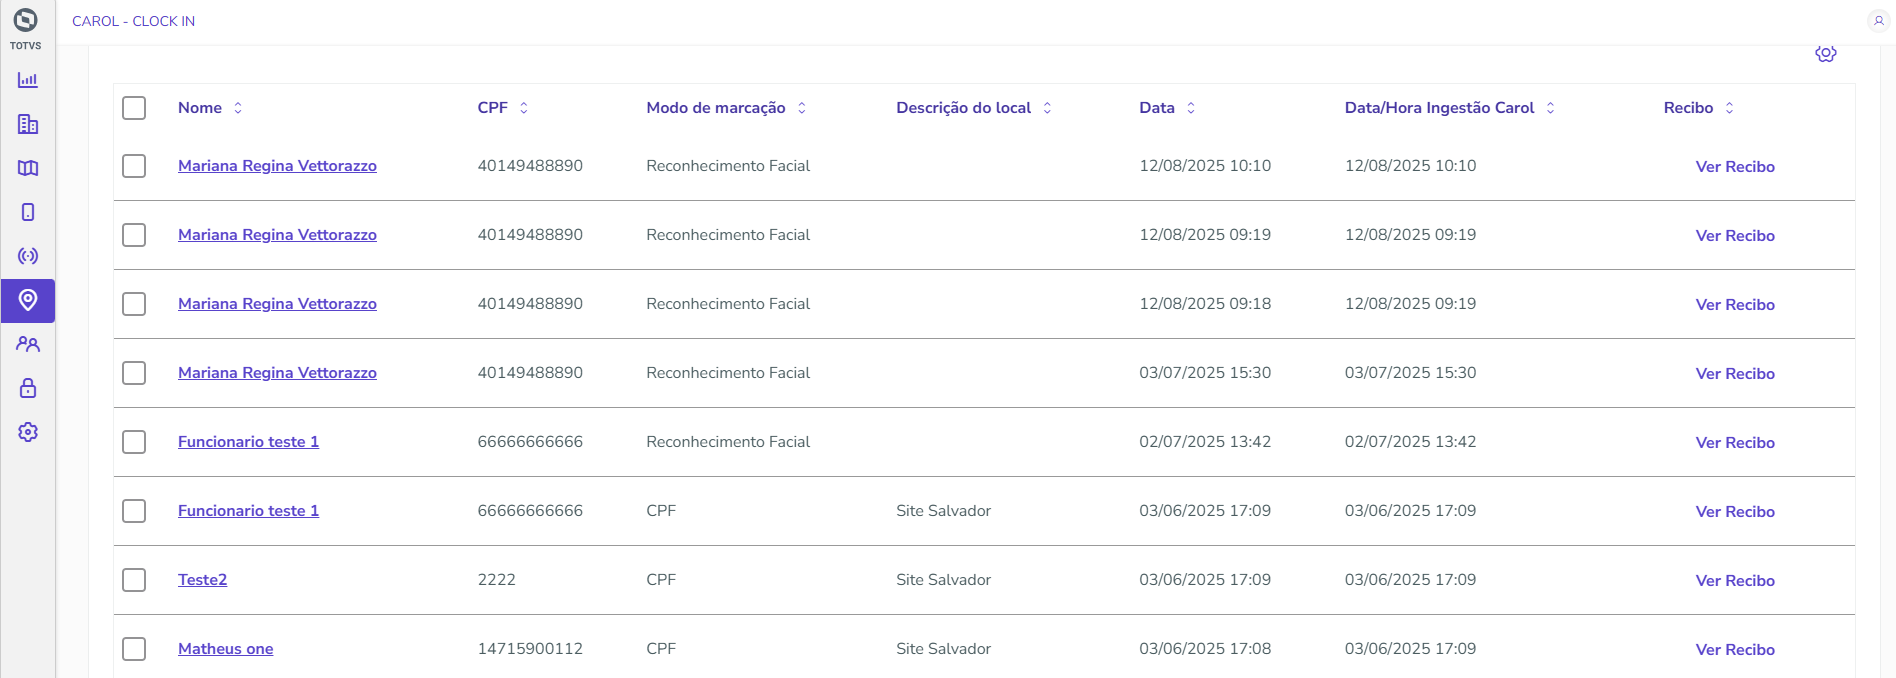Click the TOTVS logo
Image resolution: width=1896 pixels, height=678 pixels.
click(26, 22)
